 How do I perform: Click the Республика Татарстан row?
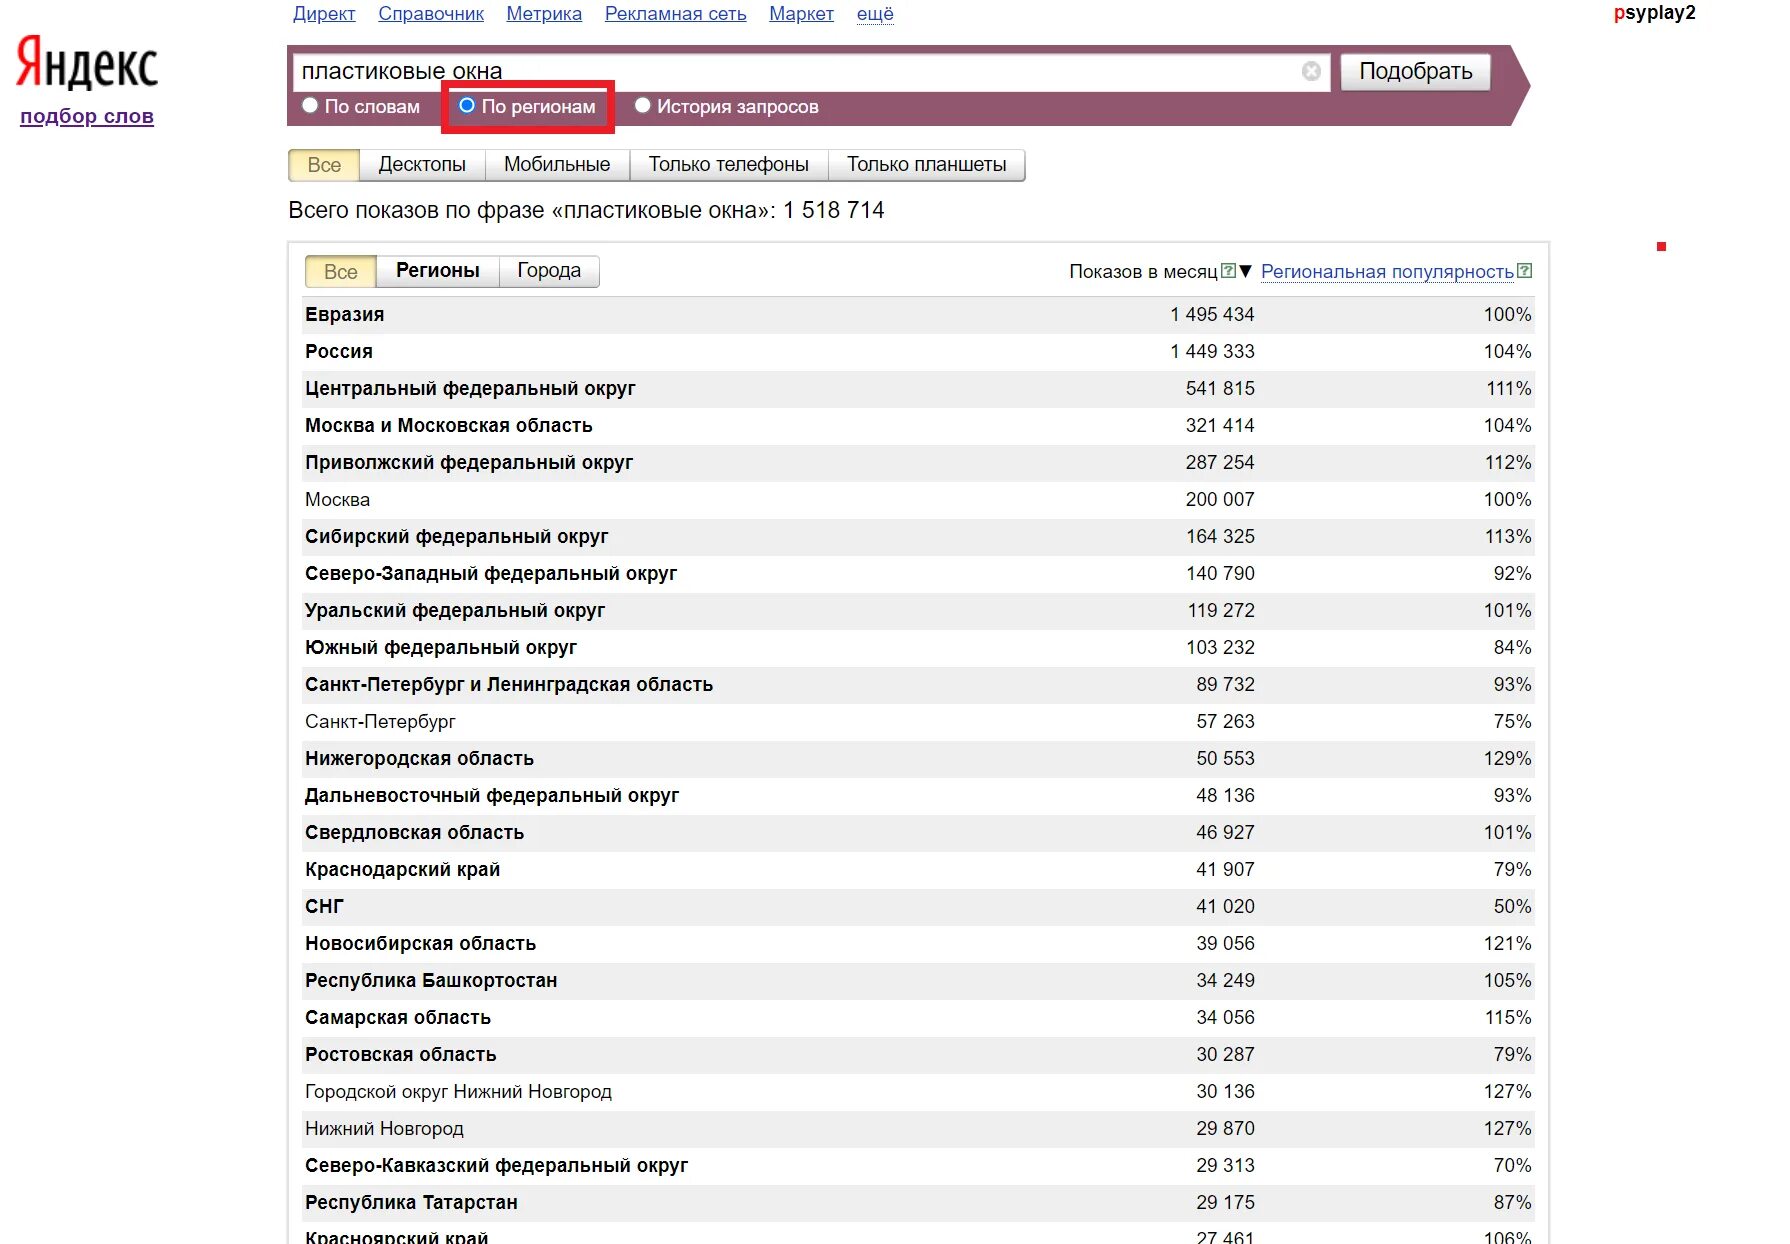click(x=918, y=1202)
